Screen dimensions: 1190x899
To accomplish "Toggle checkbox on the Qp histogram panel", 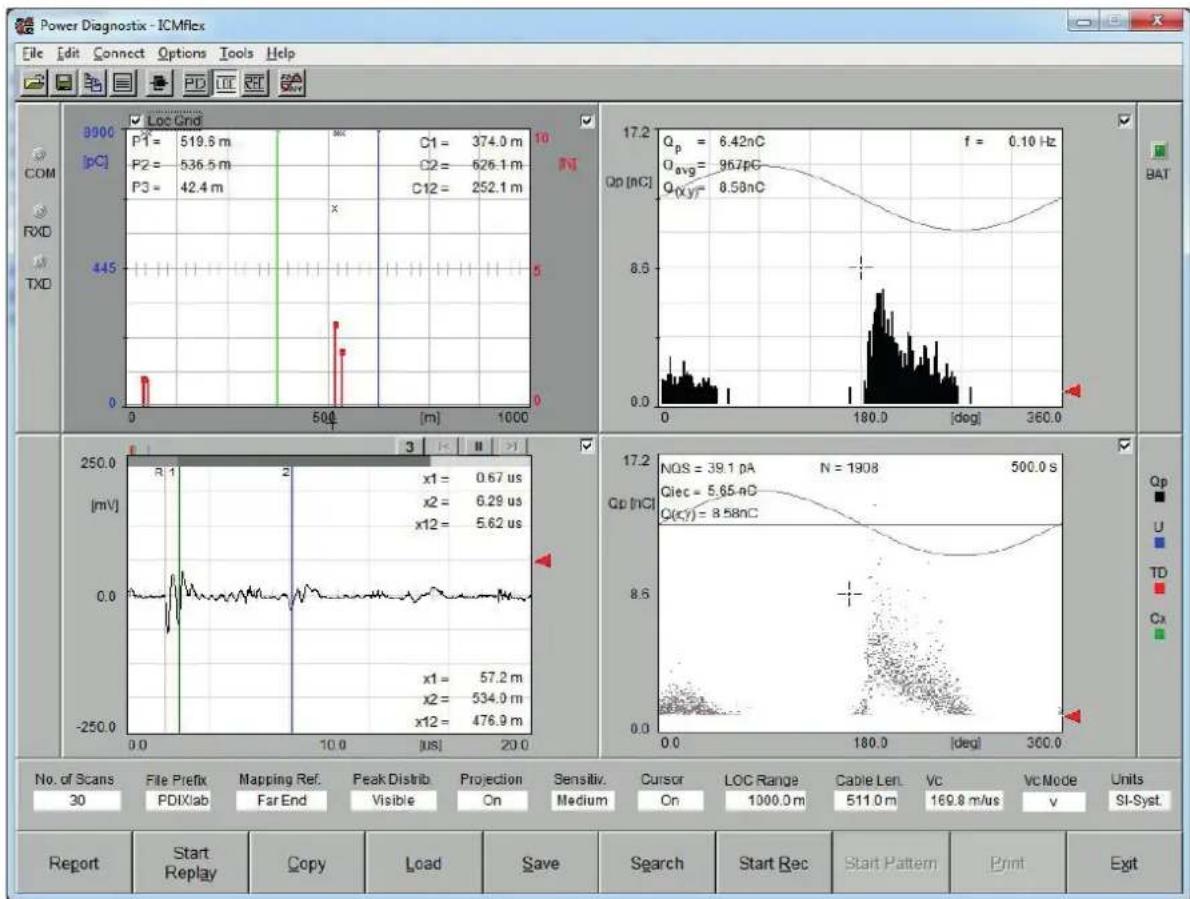I will tap(1124, 121).
